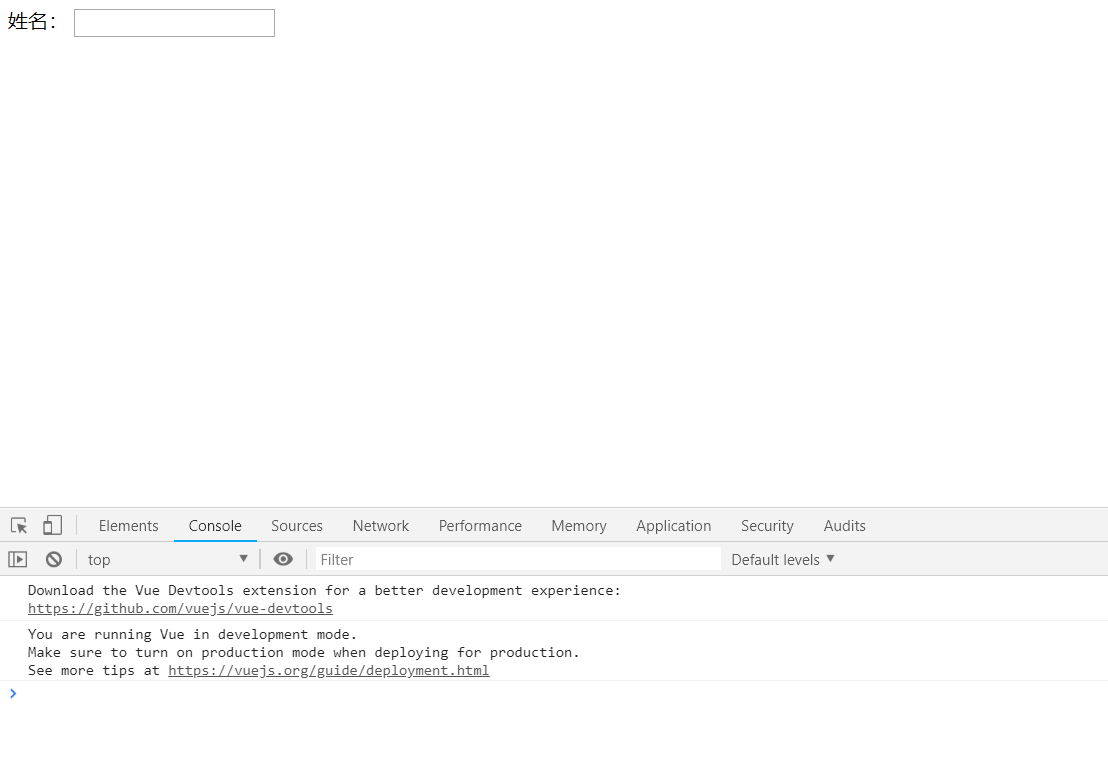The image size is (1108, 773).
Task: Open the Performance tab
Action: point(481,526)
